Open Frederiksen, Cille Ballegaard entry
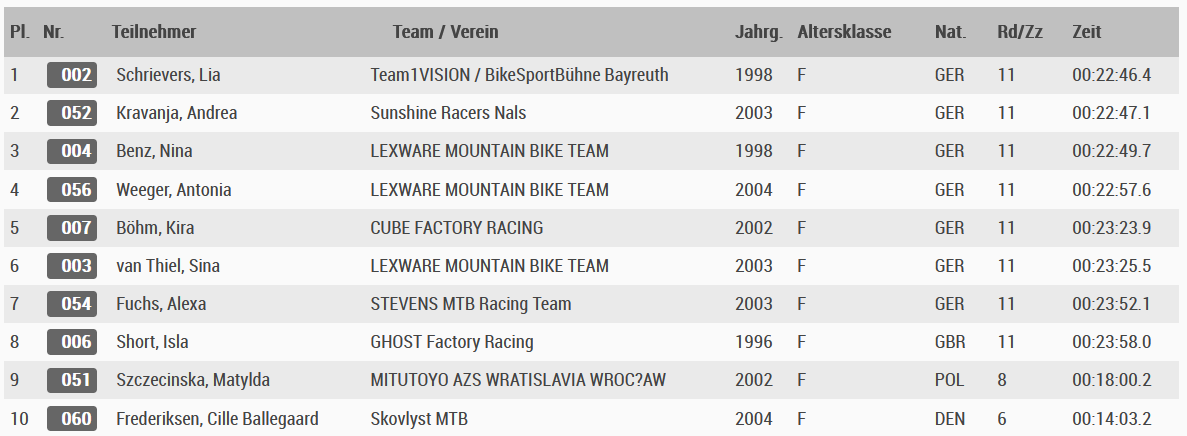The width and height of the screenshot is (1187, 436). coord(217,419)
